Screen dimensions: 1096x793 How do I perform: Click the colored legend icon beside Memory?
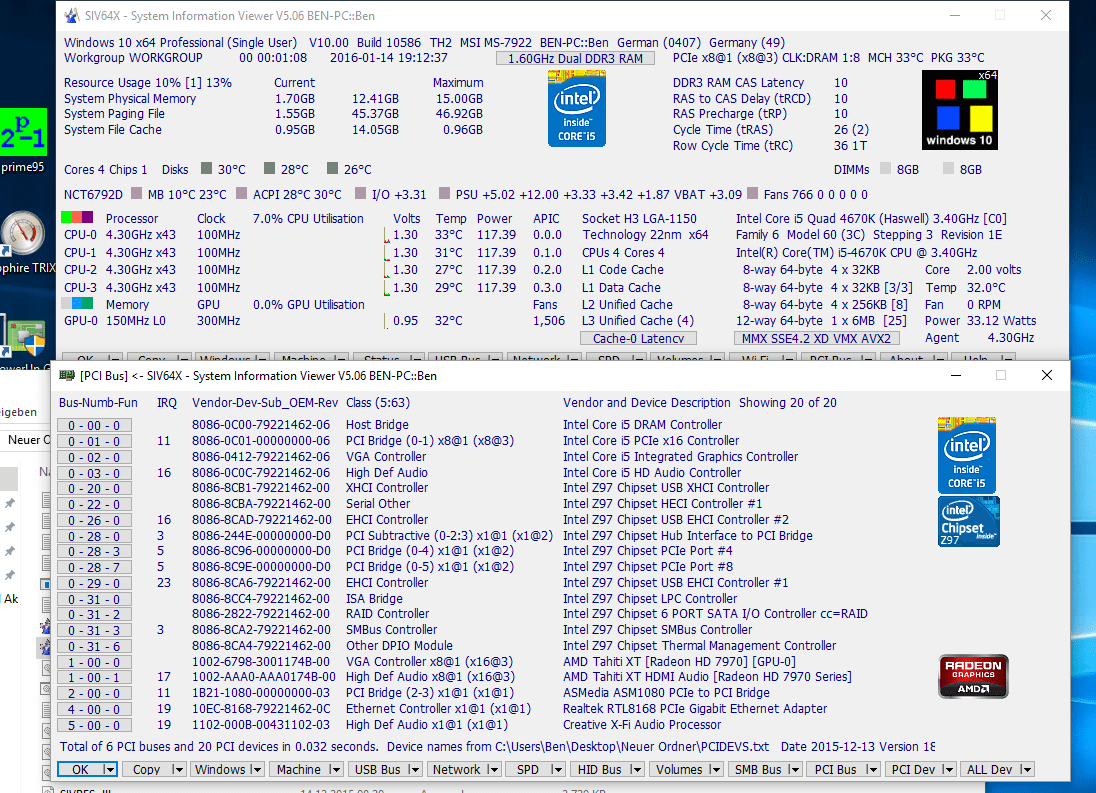pyautogui.click(x=77, y=303)
